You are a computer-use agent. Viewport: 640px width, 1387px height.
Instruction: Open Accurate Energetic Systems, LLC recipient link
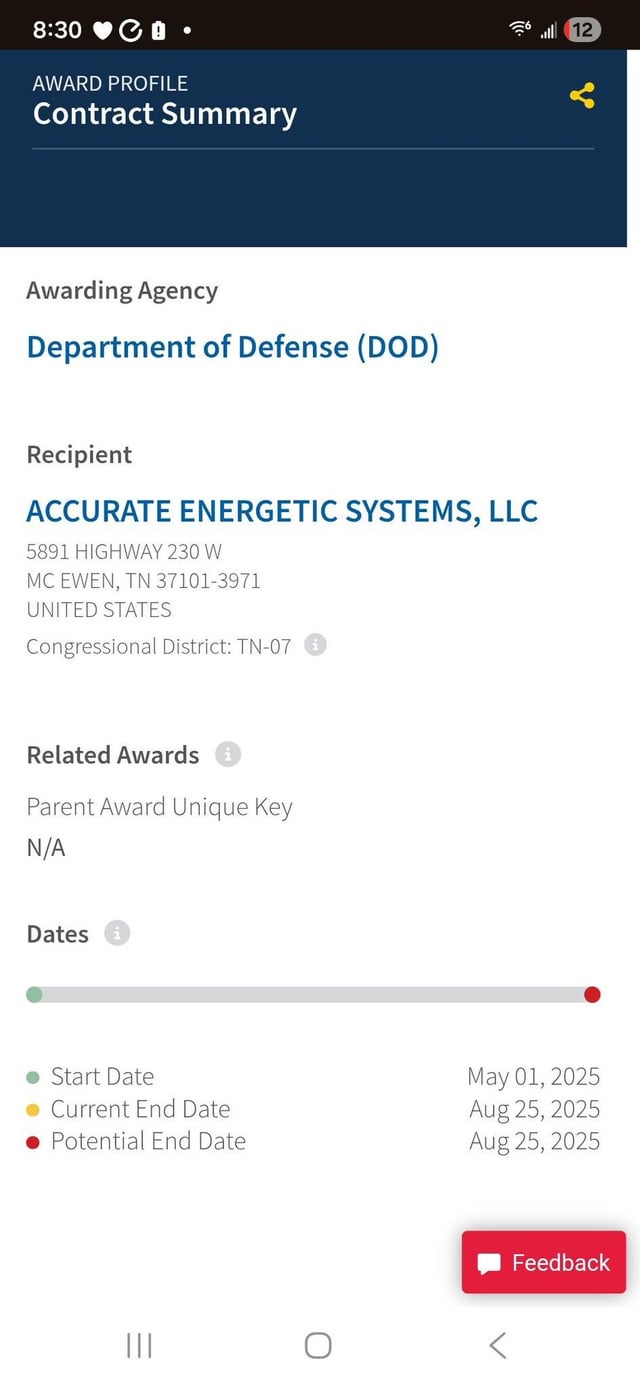[282, 511]
